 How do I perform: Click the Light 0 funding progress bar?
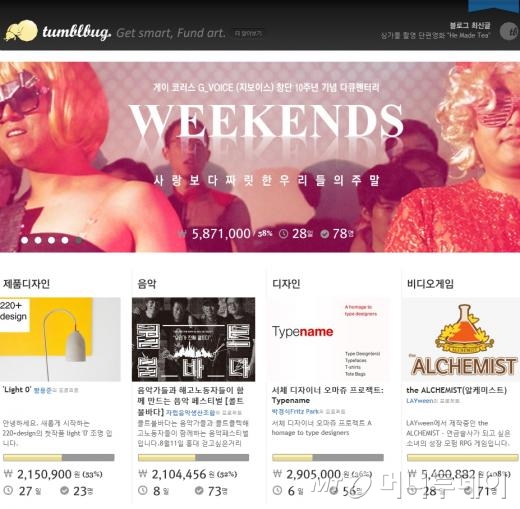59,457
